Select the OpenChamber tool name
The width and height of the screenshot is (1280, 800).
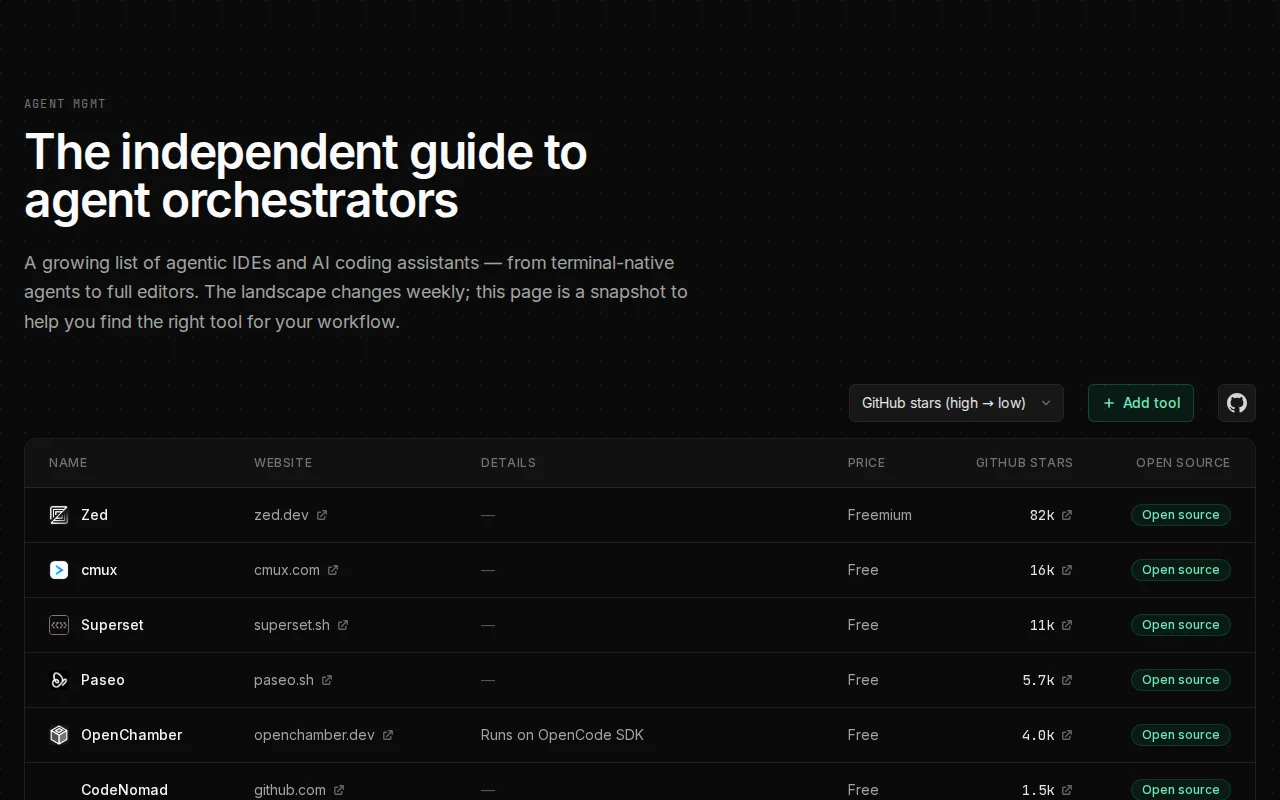tap(132, 735)
